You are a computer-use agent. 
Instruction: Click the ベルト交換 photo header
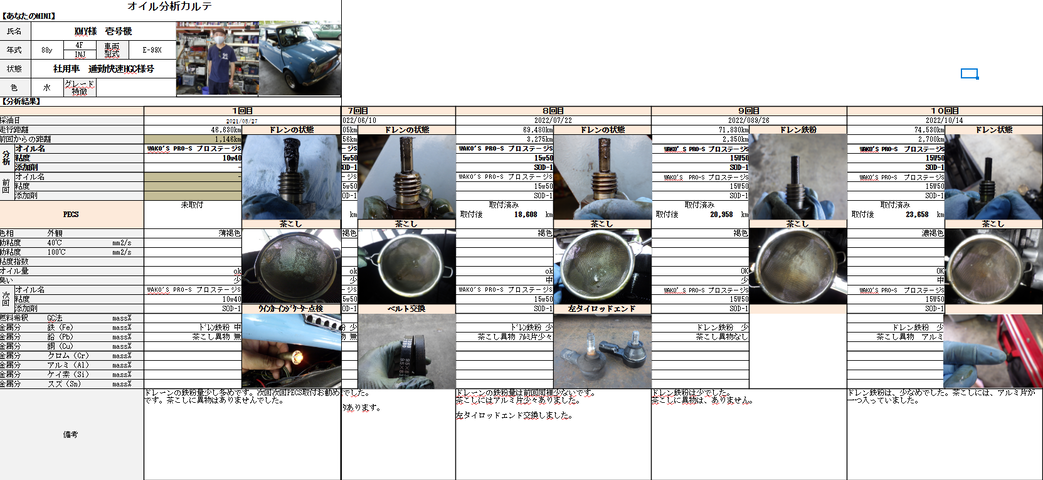(x=406, y=309)
